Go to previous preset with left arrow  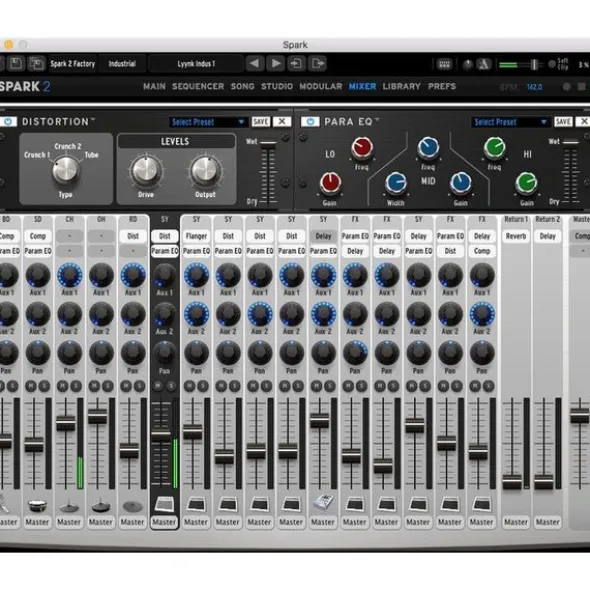tap(255, 63)
